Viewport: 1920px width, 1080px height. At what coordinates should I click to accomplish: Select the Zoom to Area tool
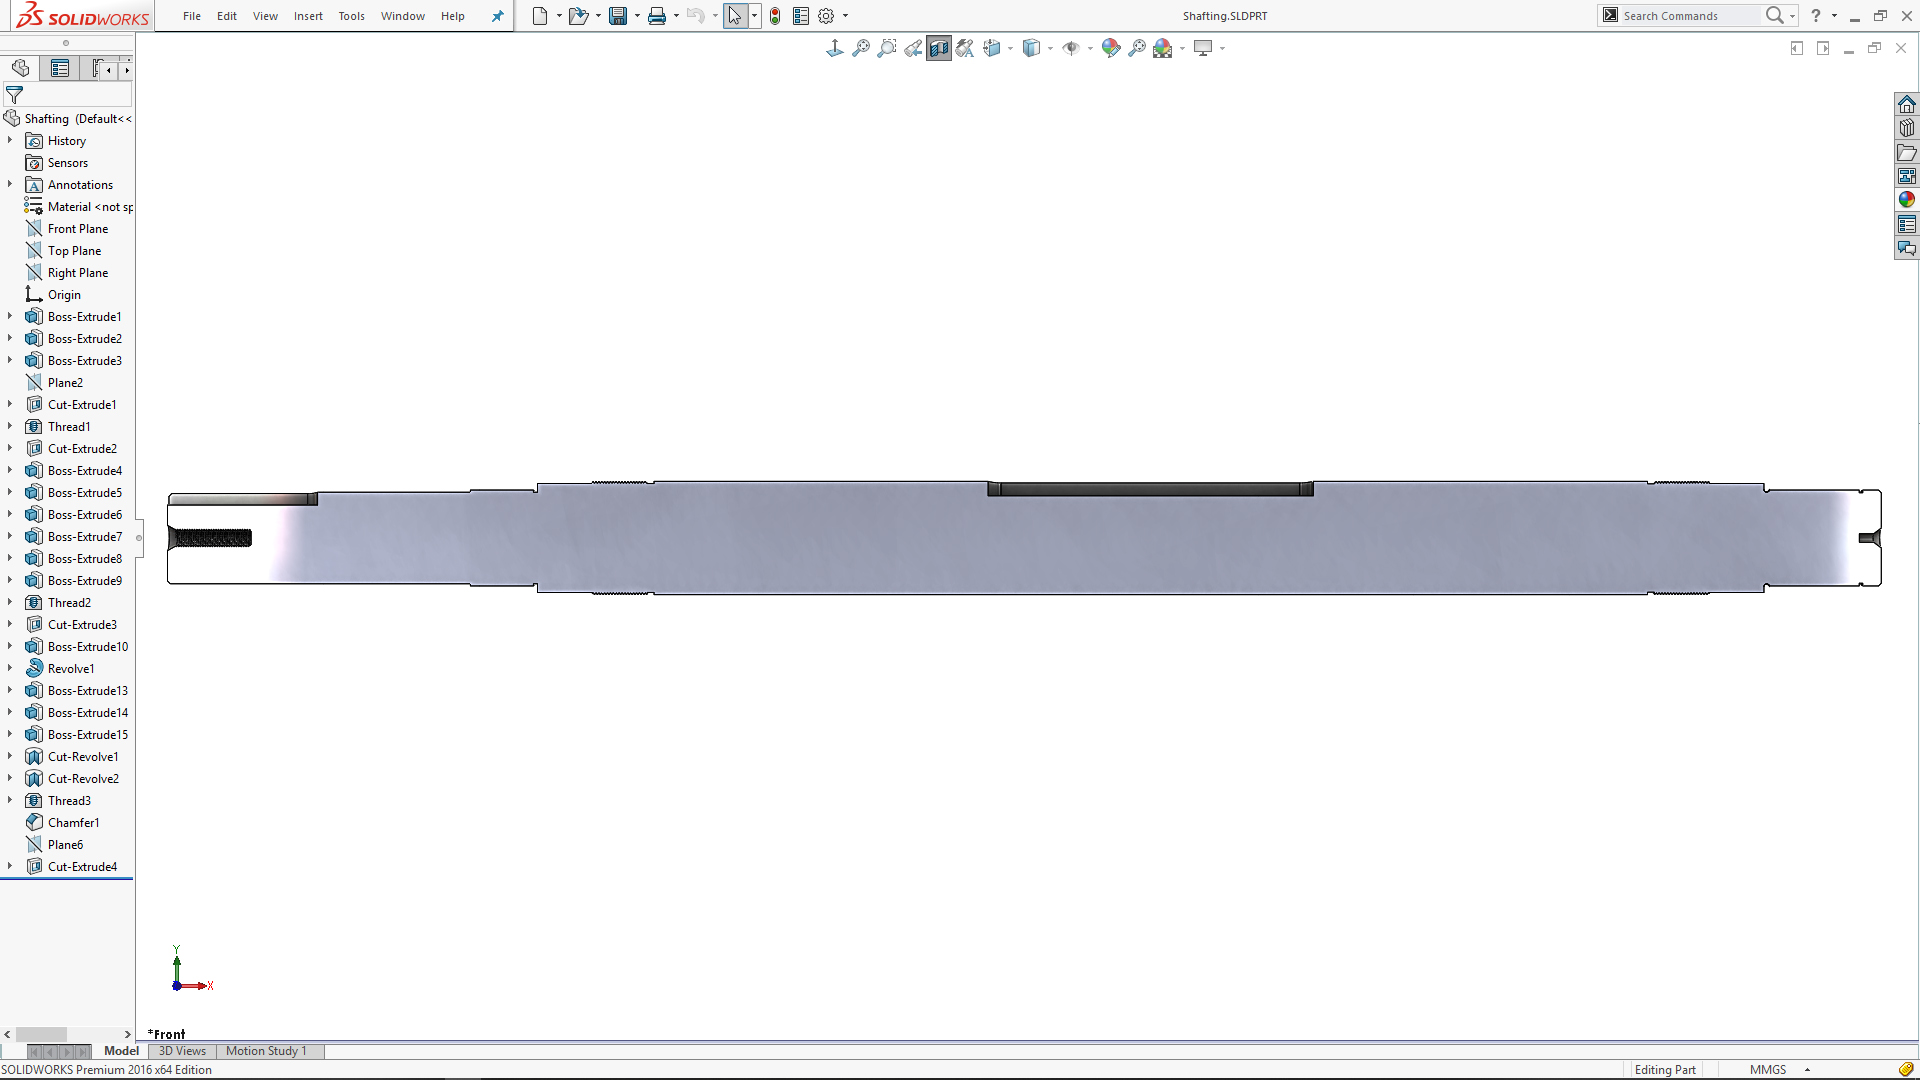pos(887,48)
